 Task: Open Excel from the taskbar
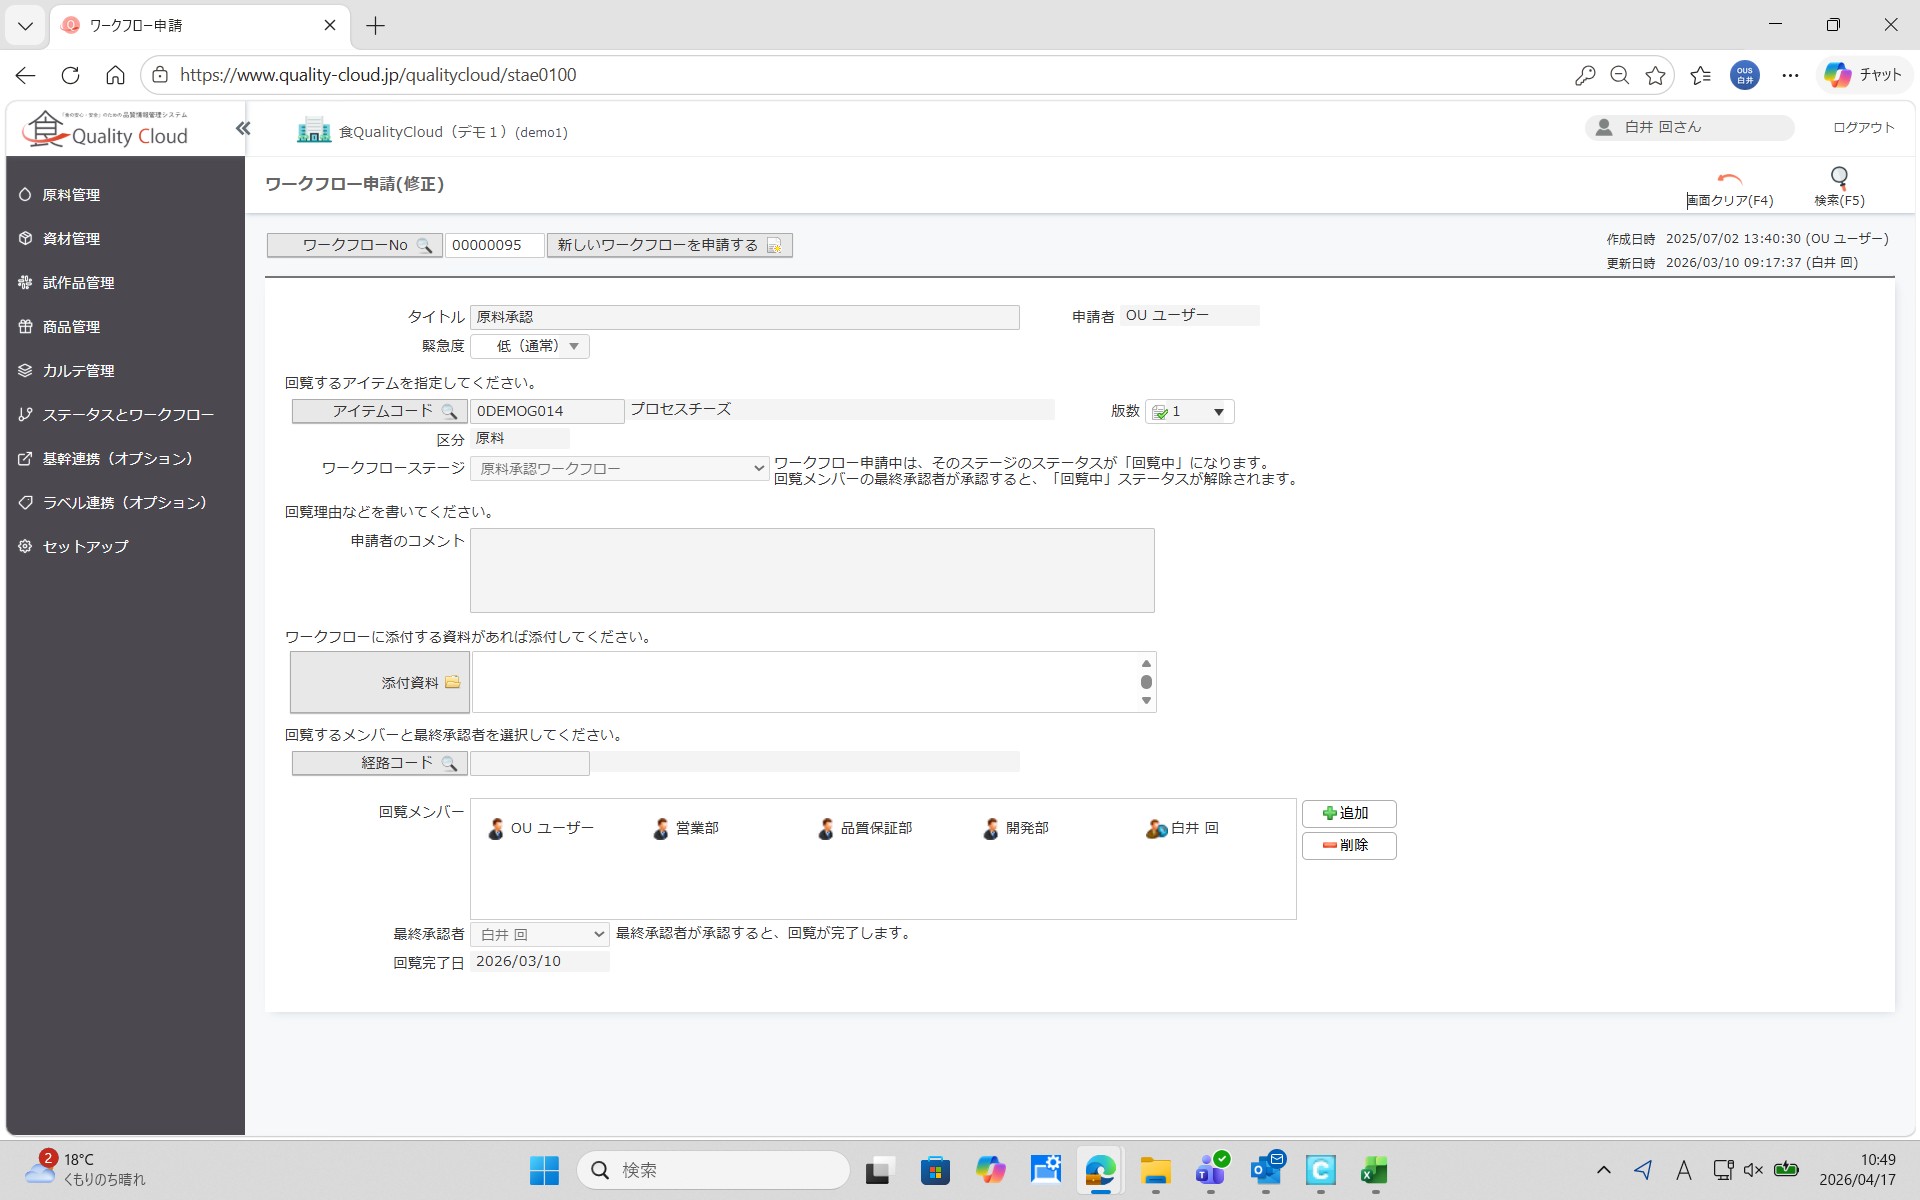[x=1375, y=1170]
